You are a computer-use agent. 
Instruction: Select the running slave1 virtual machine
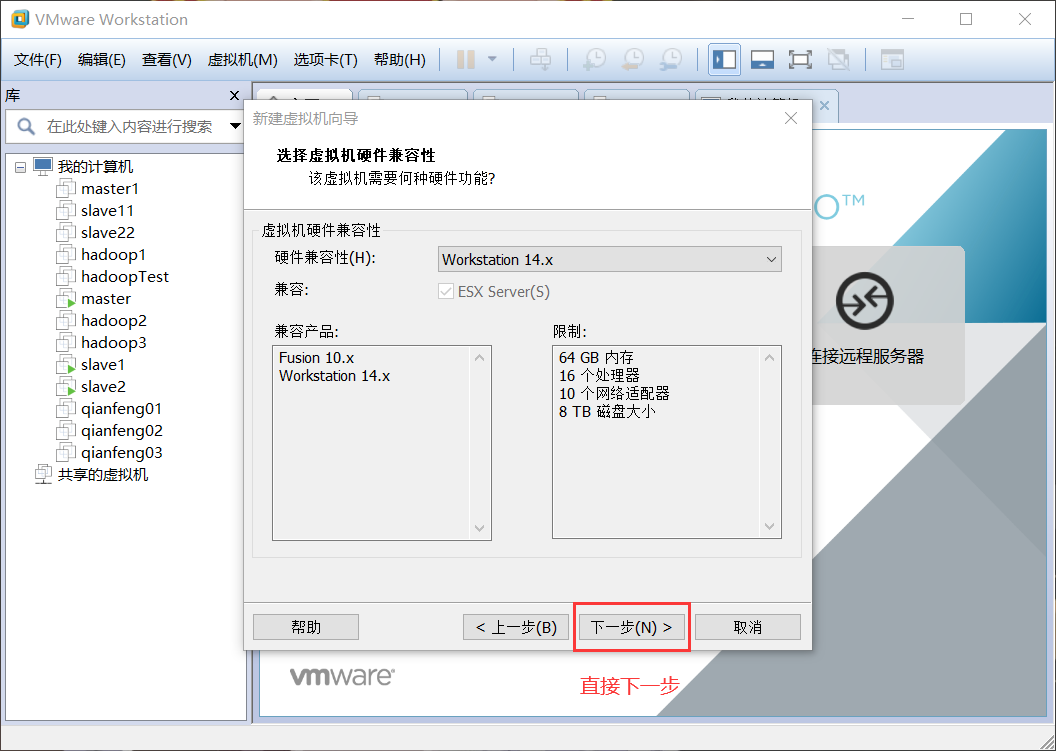pos(102,365)
